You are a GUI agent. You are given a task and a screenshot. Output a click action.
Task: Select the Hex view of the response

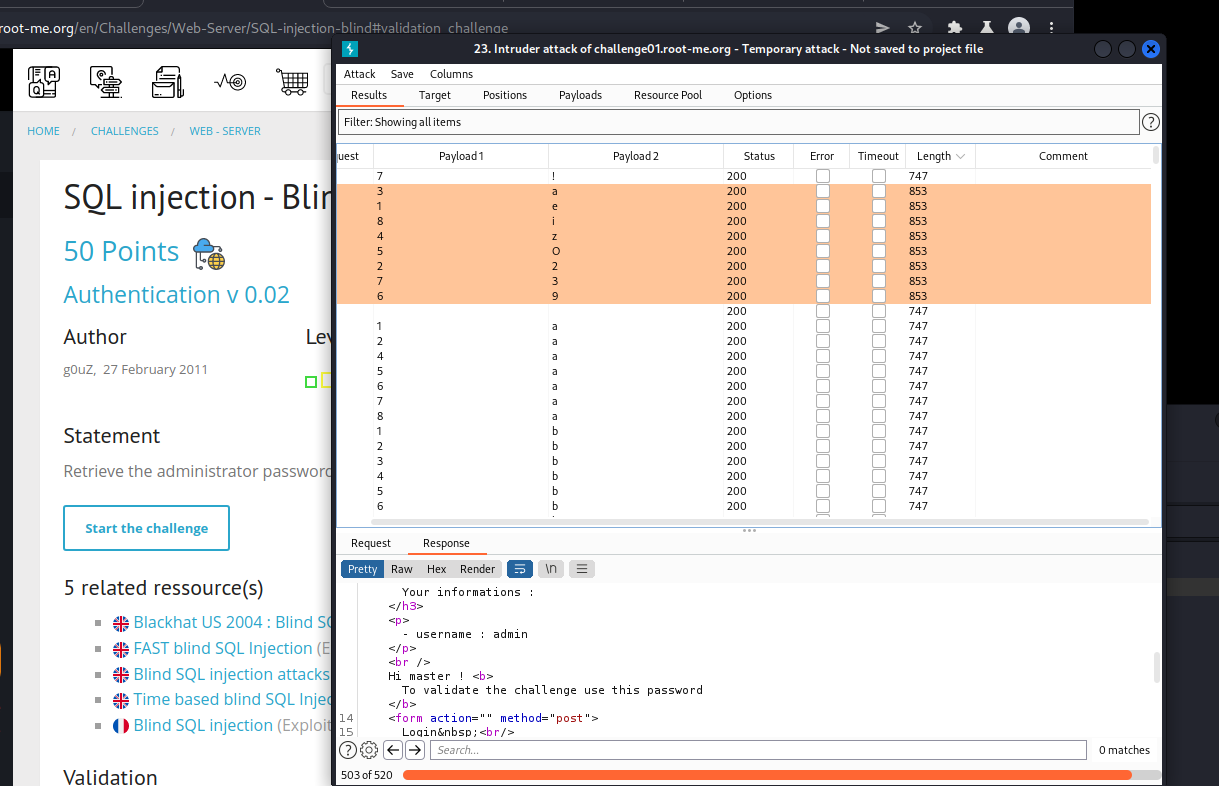point(437,569)
